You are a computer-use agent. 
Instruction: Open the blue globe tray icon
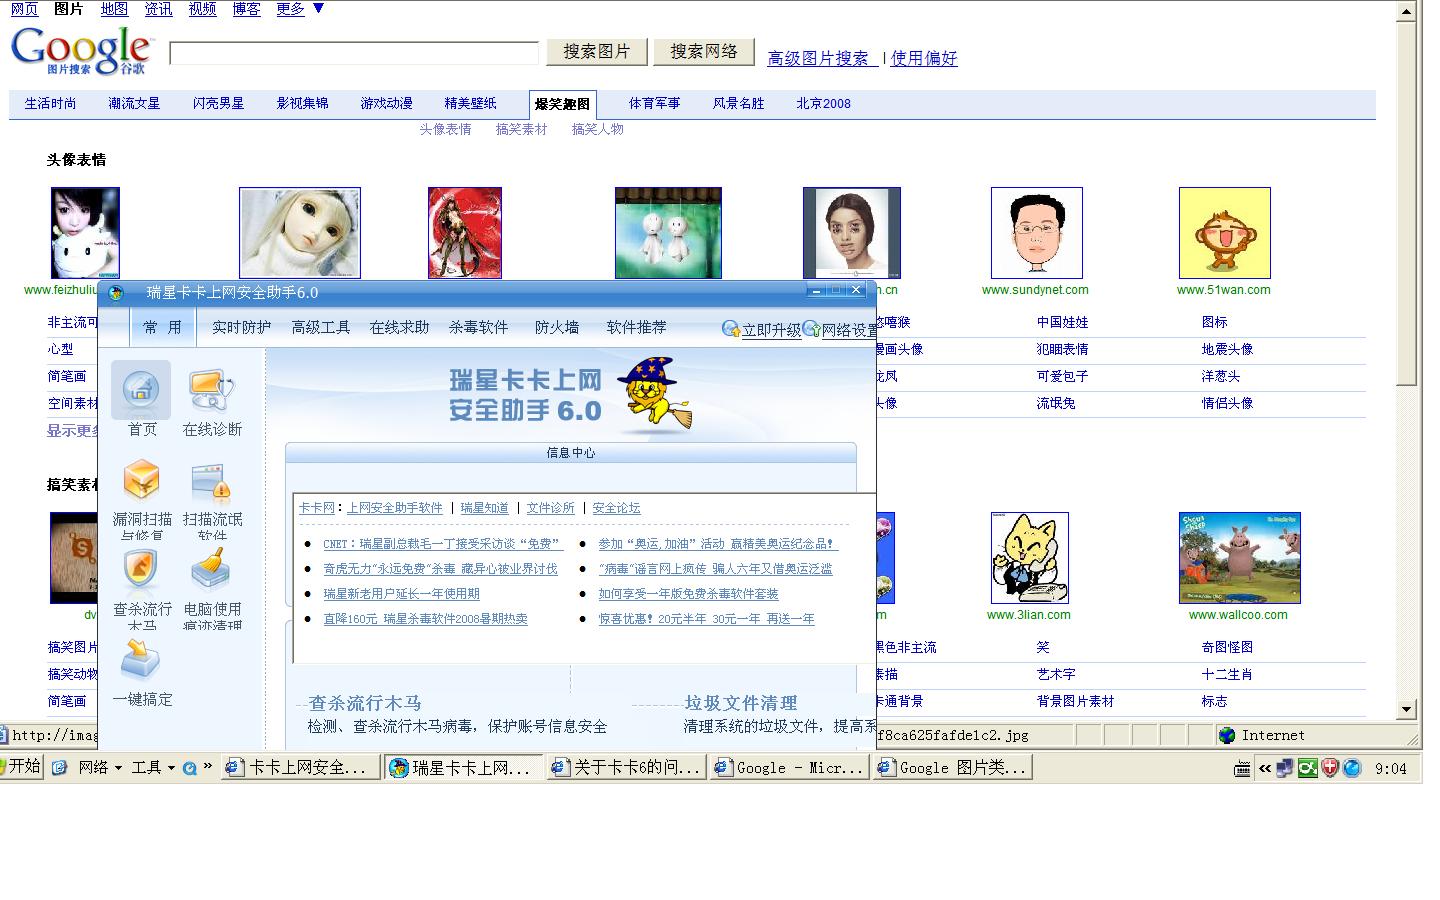tap(1352, 768)
